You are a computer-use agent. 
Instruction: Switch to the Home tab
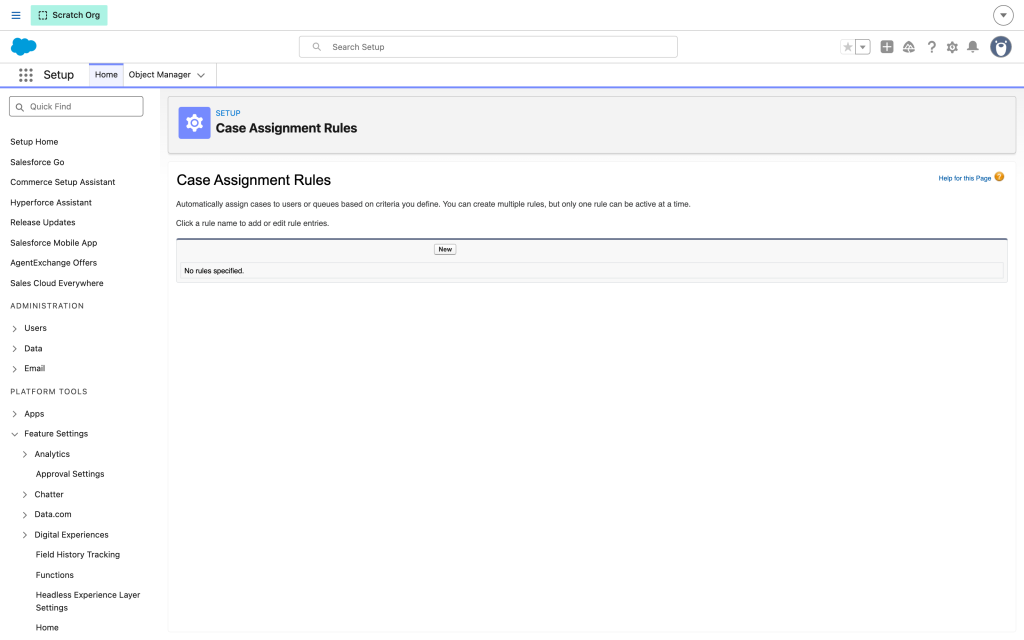tap(106, 75)
